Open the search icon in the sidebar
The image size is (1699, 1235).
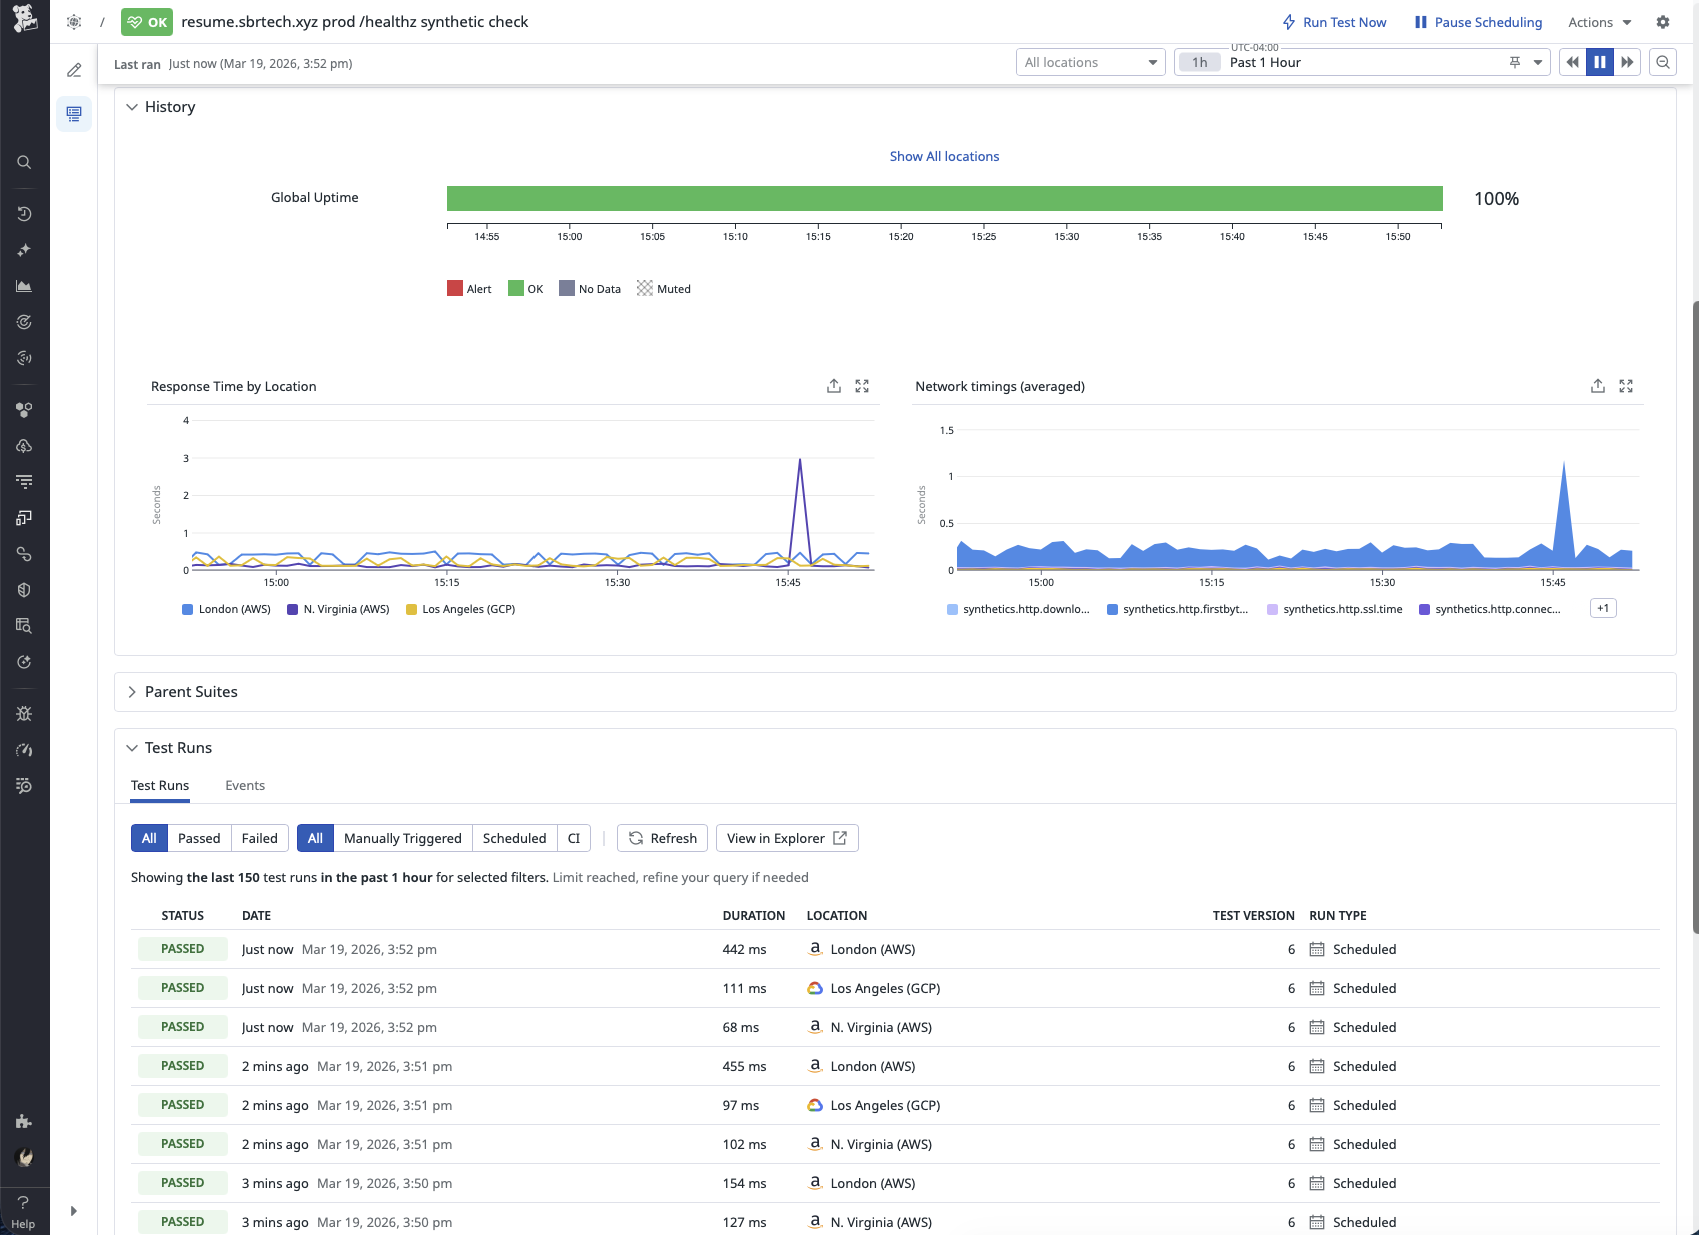point(24,162)
